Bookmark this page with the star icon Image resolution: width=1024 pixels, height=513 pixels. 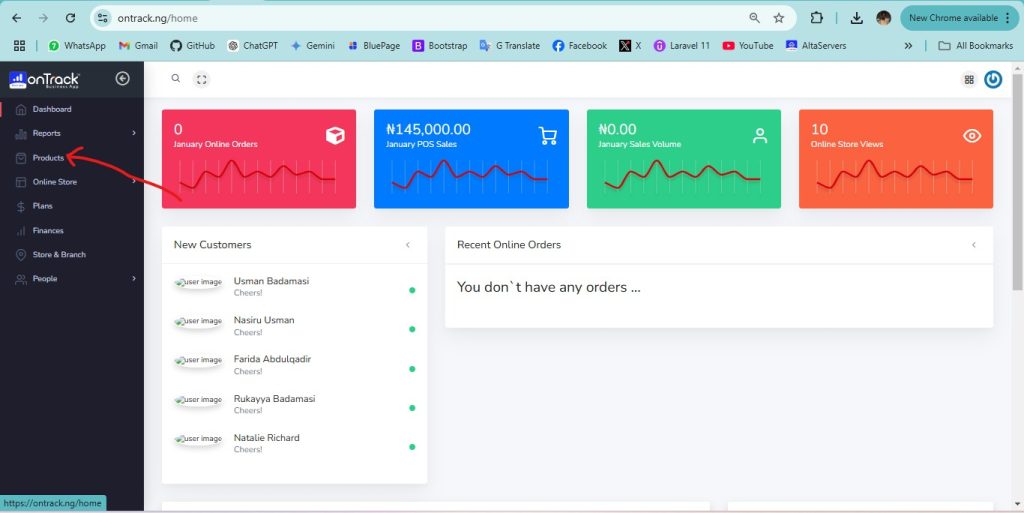point(778,18)
